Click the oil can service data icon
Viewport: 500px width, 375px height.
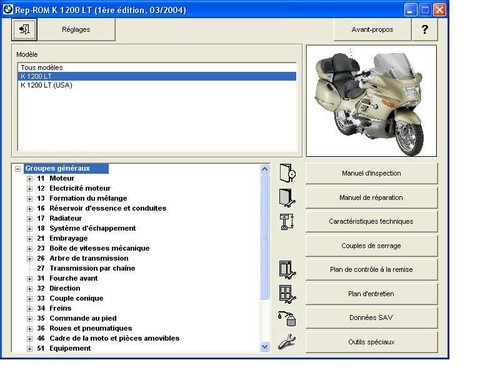(287, 318)
